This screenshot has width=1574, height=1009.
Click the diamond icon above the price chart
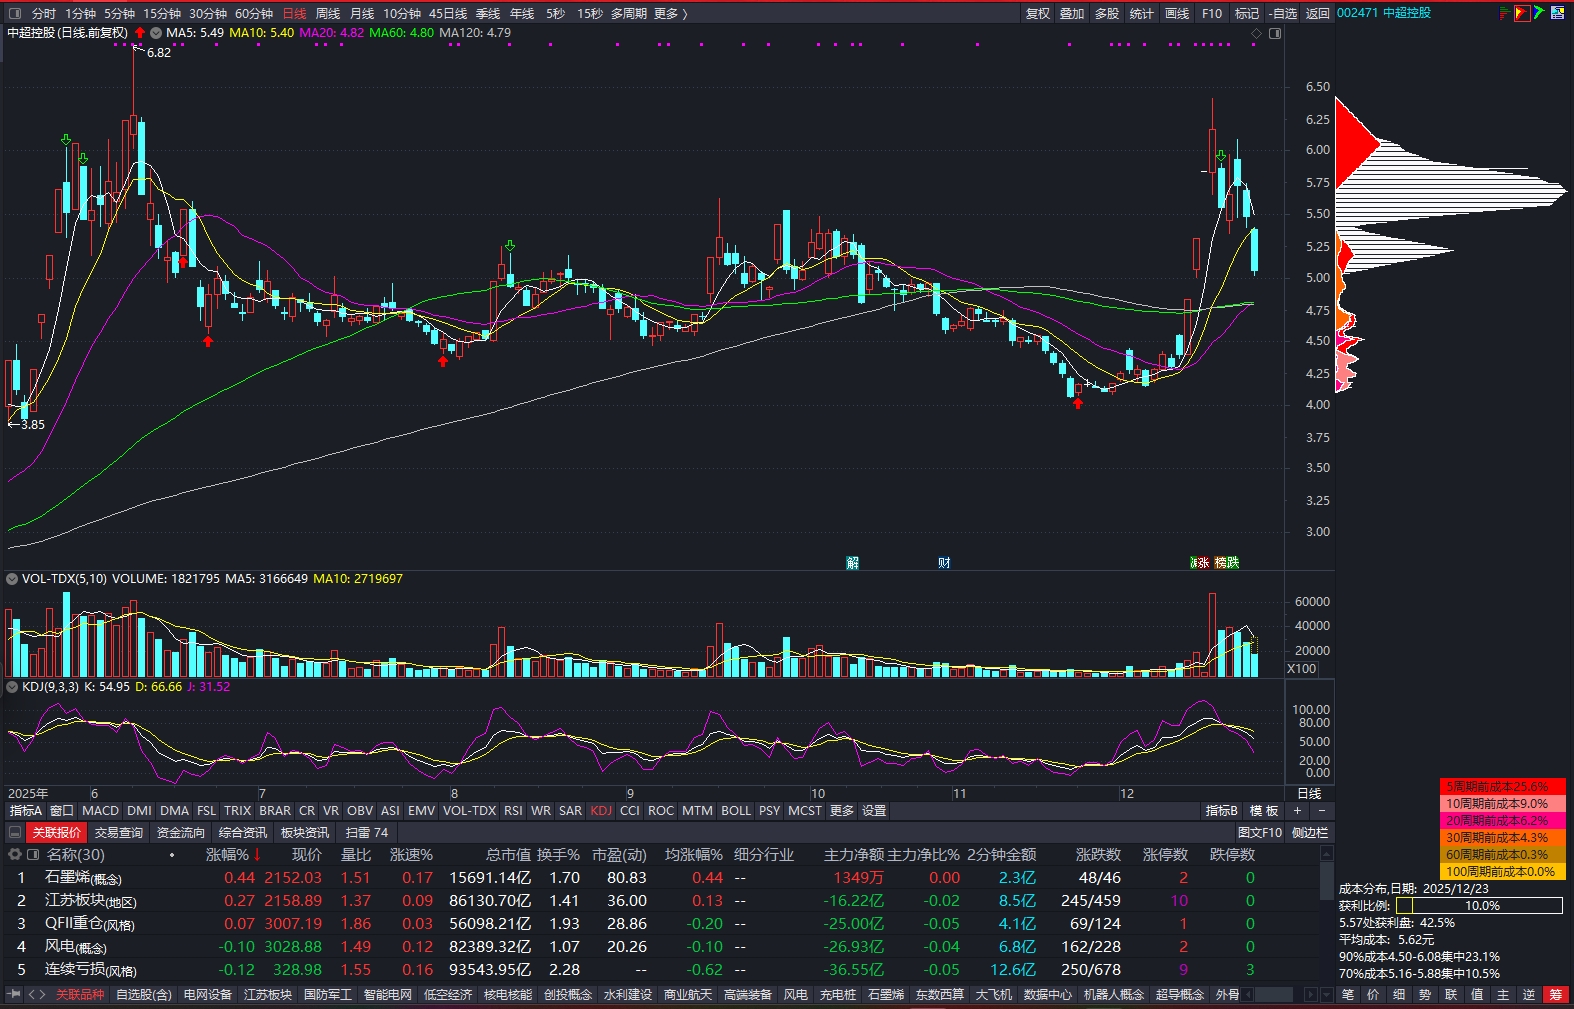tap(1257, 34)
